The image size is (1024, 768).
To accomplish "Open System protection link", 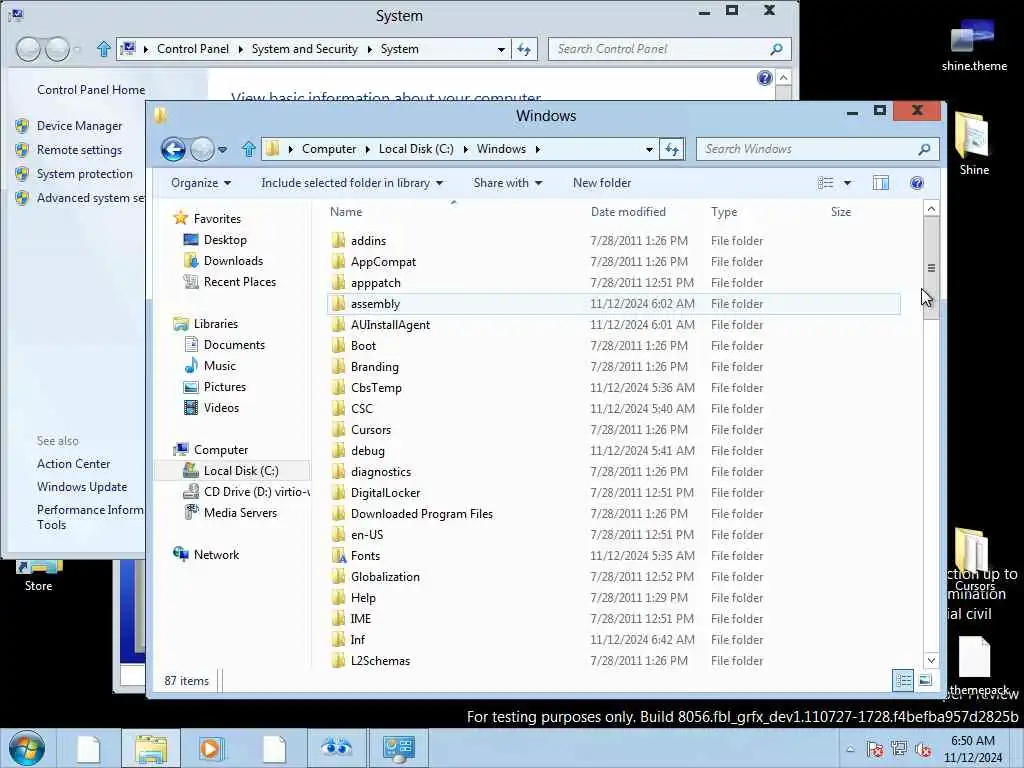I will click(85, 174).
